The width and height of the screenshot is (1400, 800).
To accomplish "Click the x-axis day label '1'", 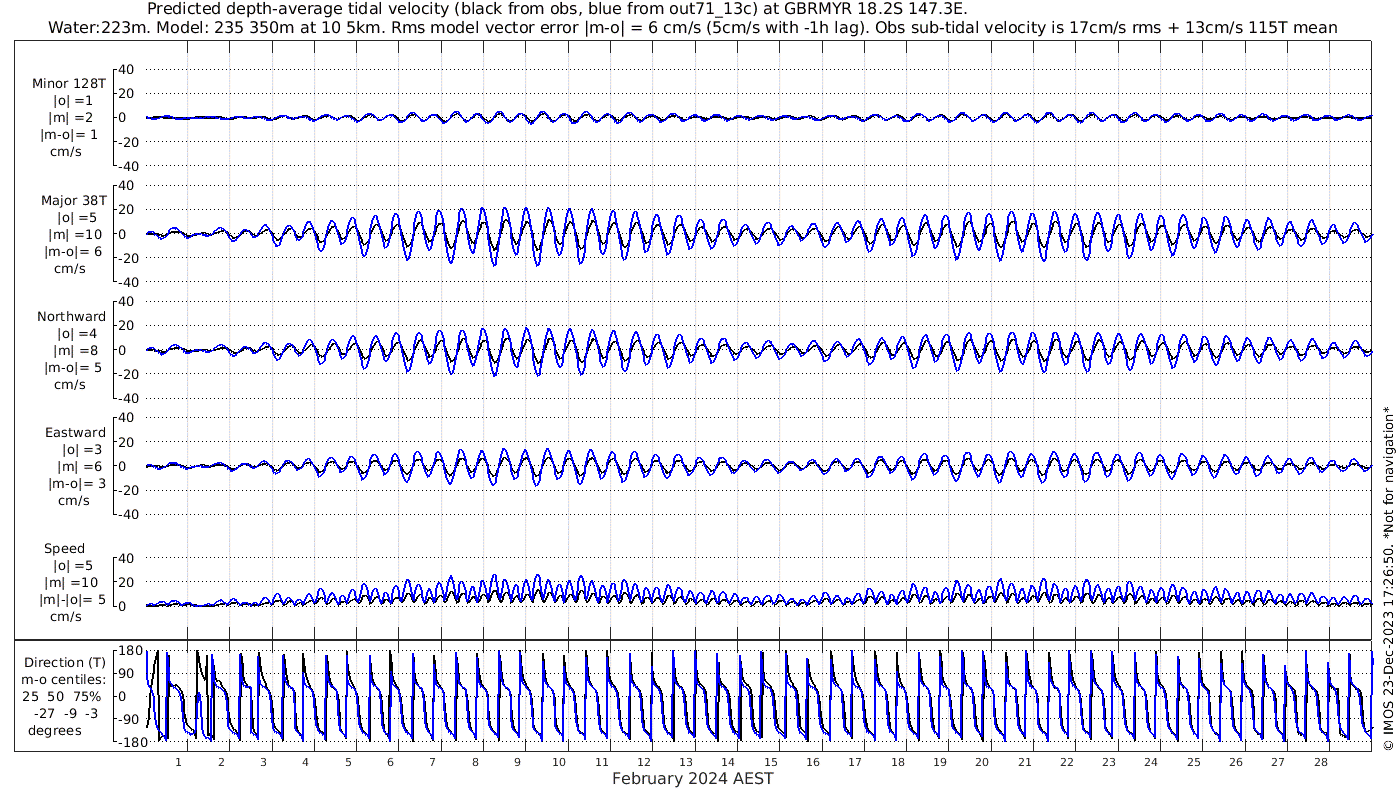I will point(179,763).
